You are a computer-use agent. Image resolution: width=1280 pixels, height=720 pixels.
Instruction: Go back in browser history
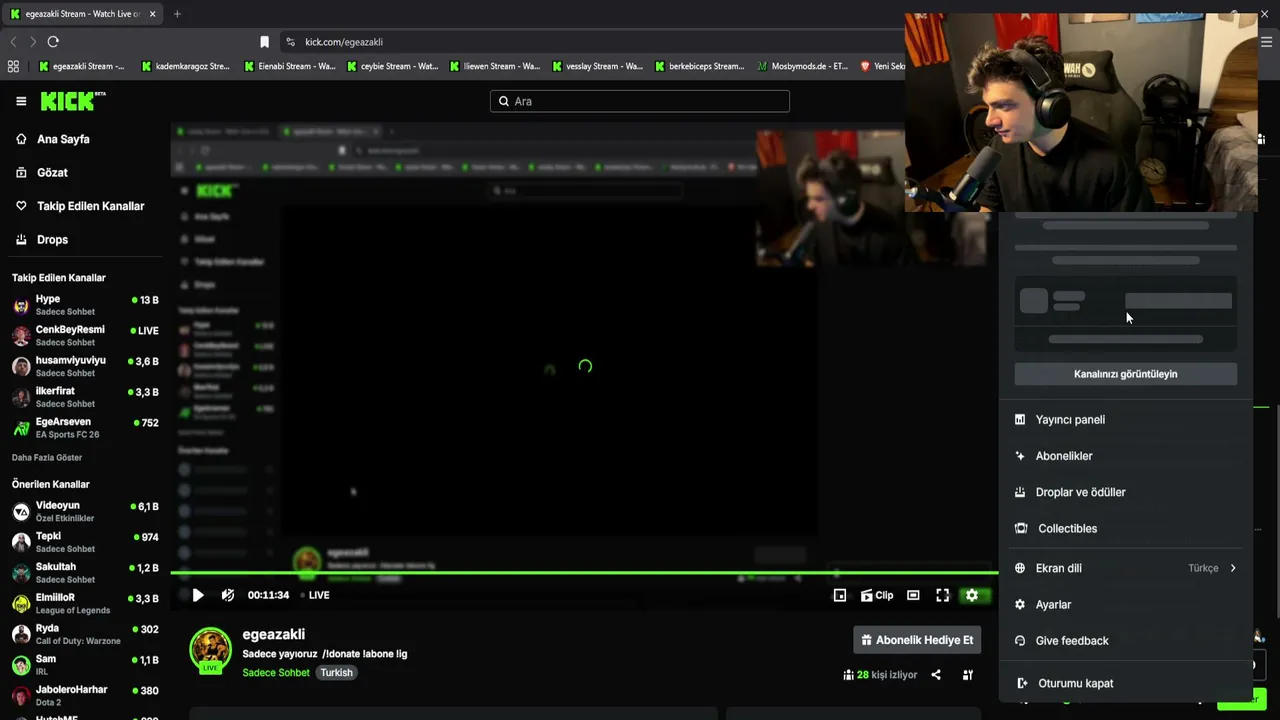click(x=13, y=42)
